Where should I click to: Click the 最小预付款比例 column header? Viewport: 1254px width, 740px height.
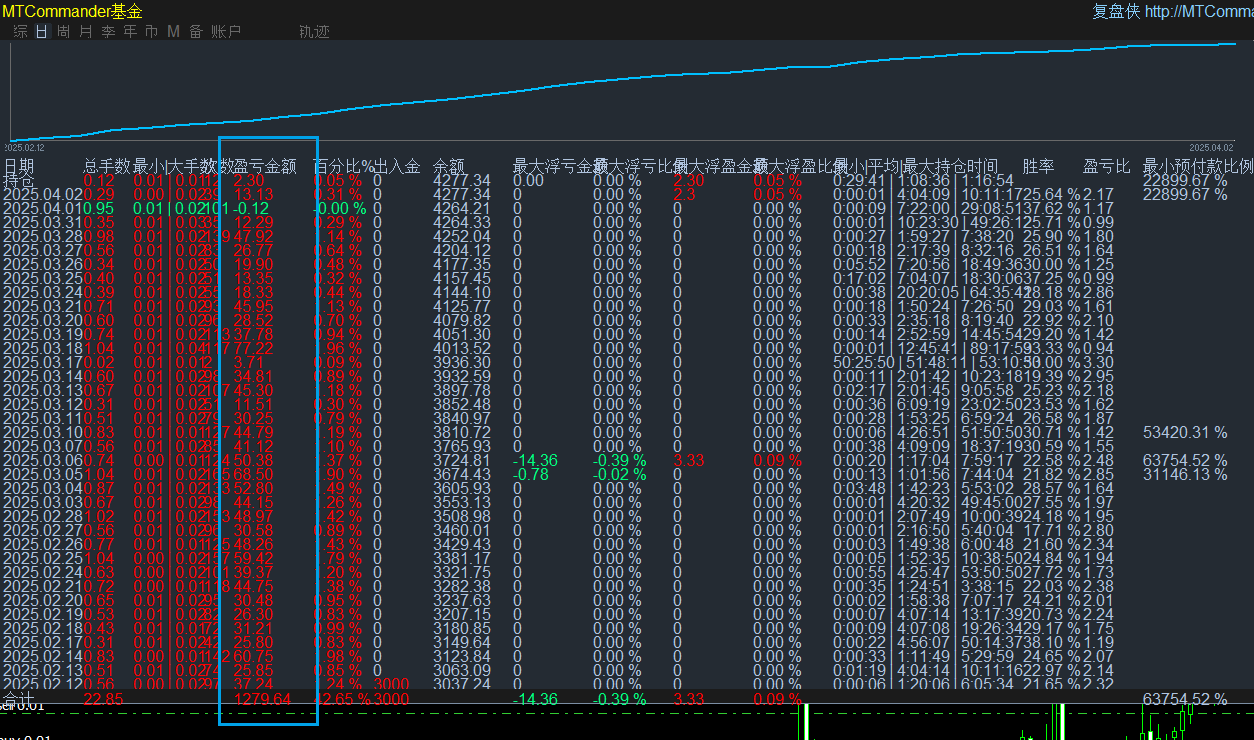tap(1198, 166)
